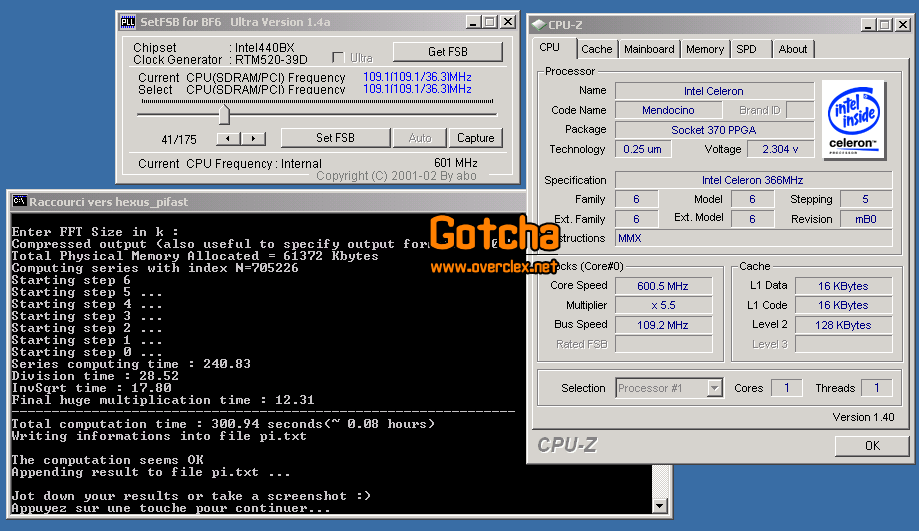Screen dimensions: 919x531
Task: Click the 601 MHz current CPU frequency
Action: click(456, 163)
